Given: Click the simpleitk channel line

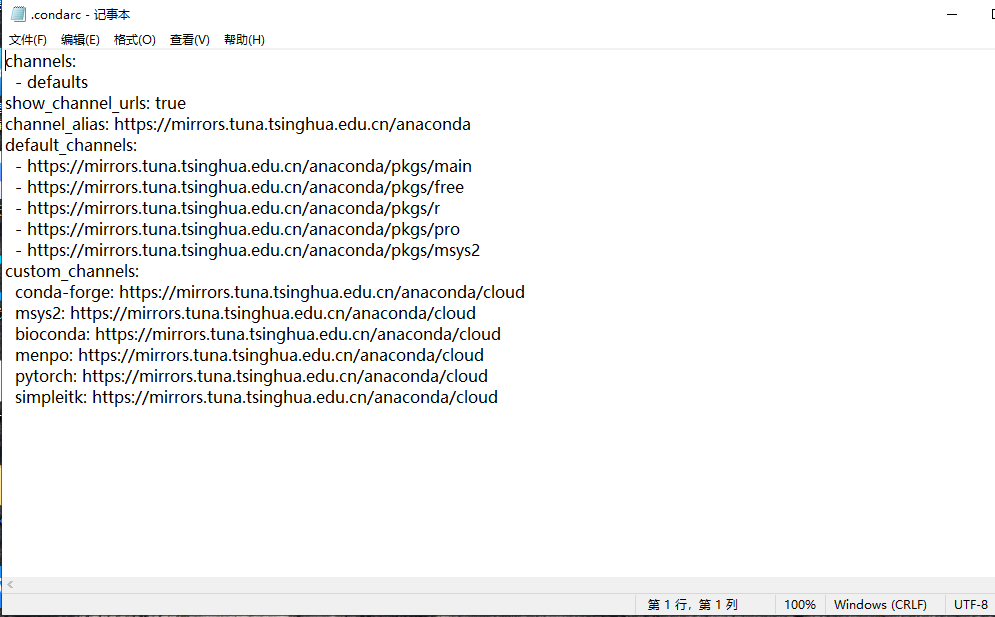Looking at the screenshot, I should click(x=256, y=397).
